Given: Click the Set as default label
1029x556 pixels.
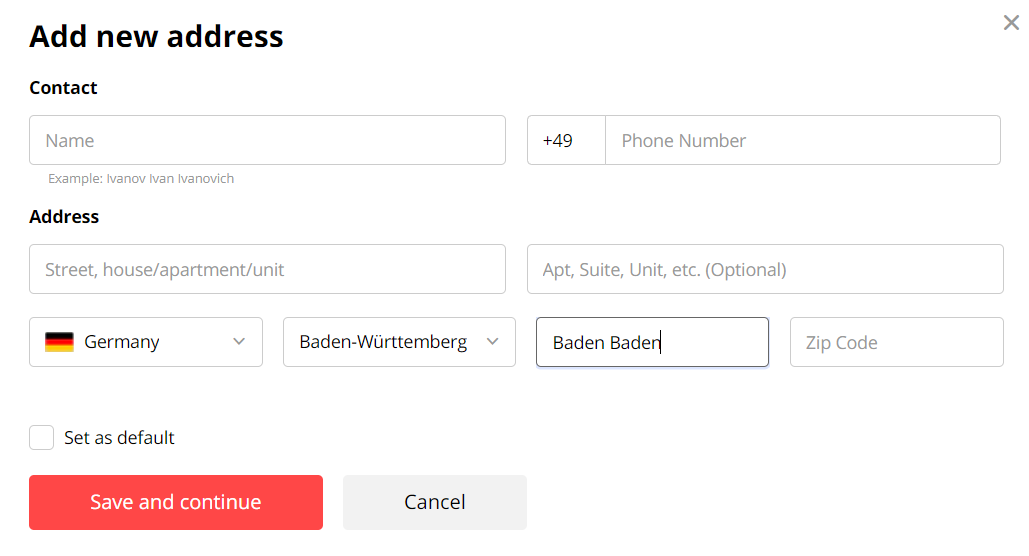Looking at the screenshot, I should pyautogui.click(x=119, y=438).
